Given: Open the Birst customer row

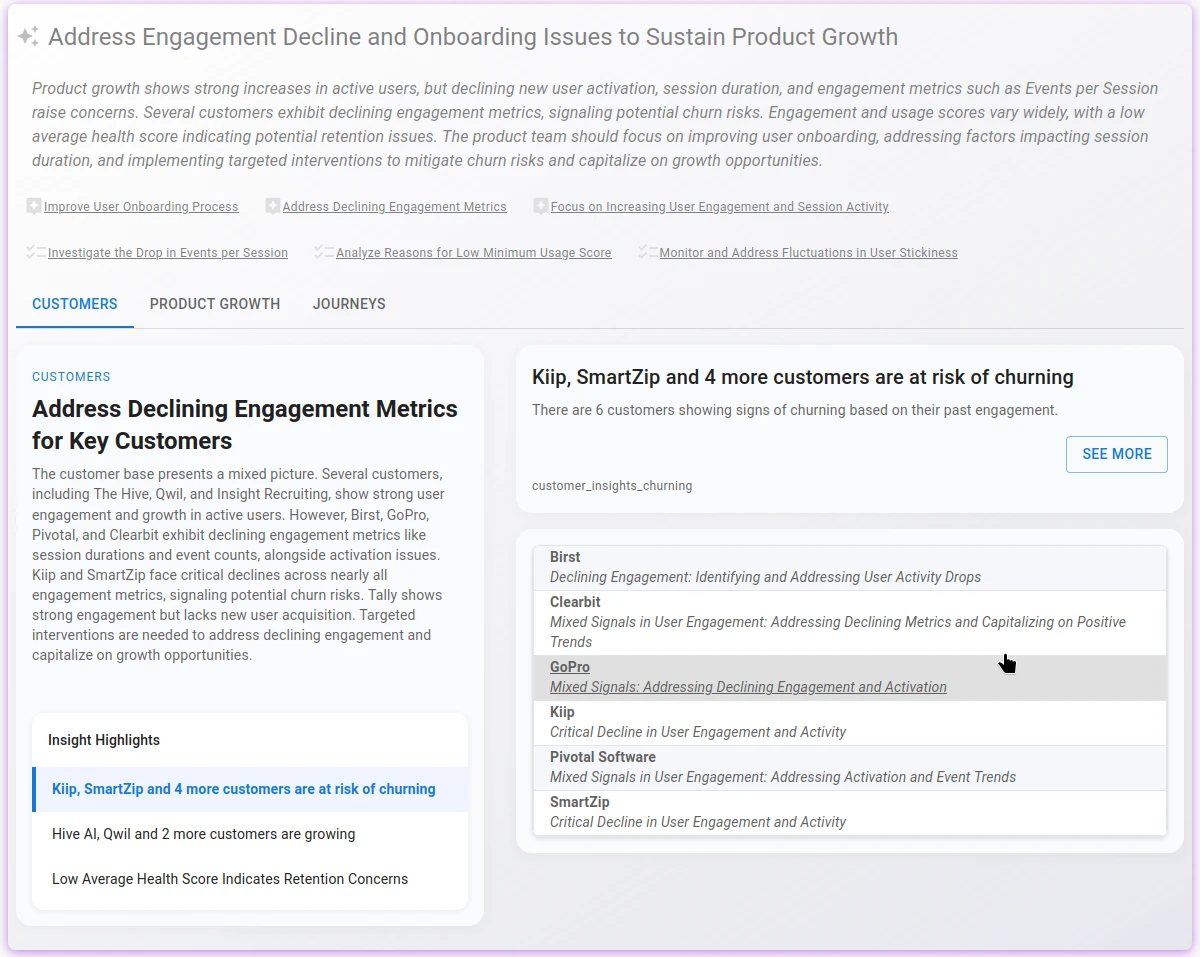Looking at the screenshot, I should (850, 567).
